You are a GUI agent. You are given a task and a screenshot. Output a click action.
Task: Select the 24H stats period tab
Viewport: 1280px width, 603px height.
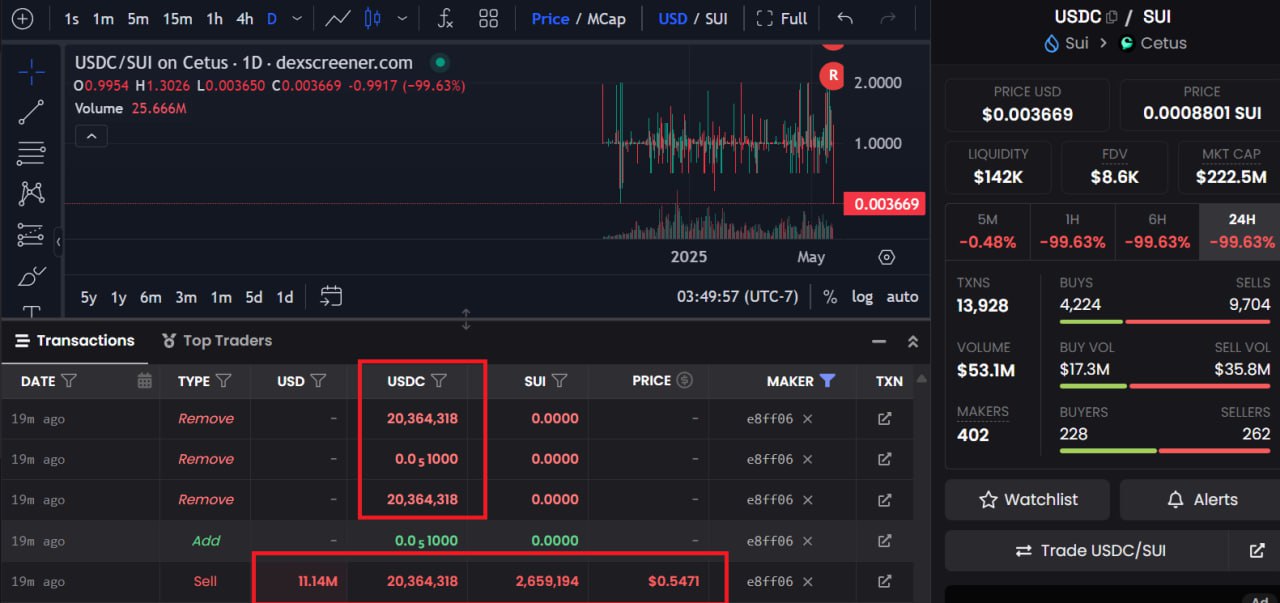[x=1241, y=232]
